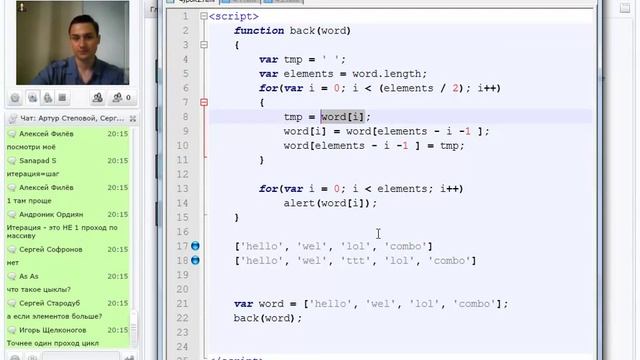The width and height of the screenshot is (640, 360).
Task: Click chat sender 'Игорь Щелконогов'
Action: 53,330
